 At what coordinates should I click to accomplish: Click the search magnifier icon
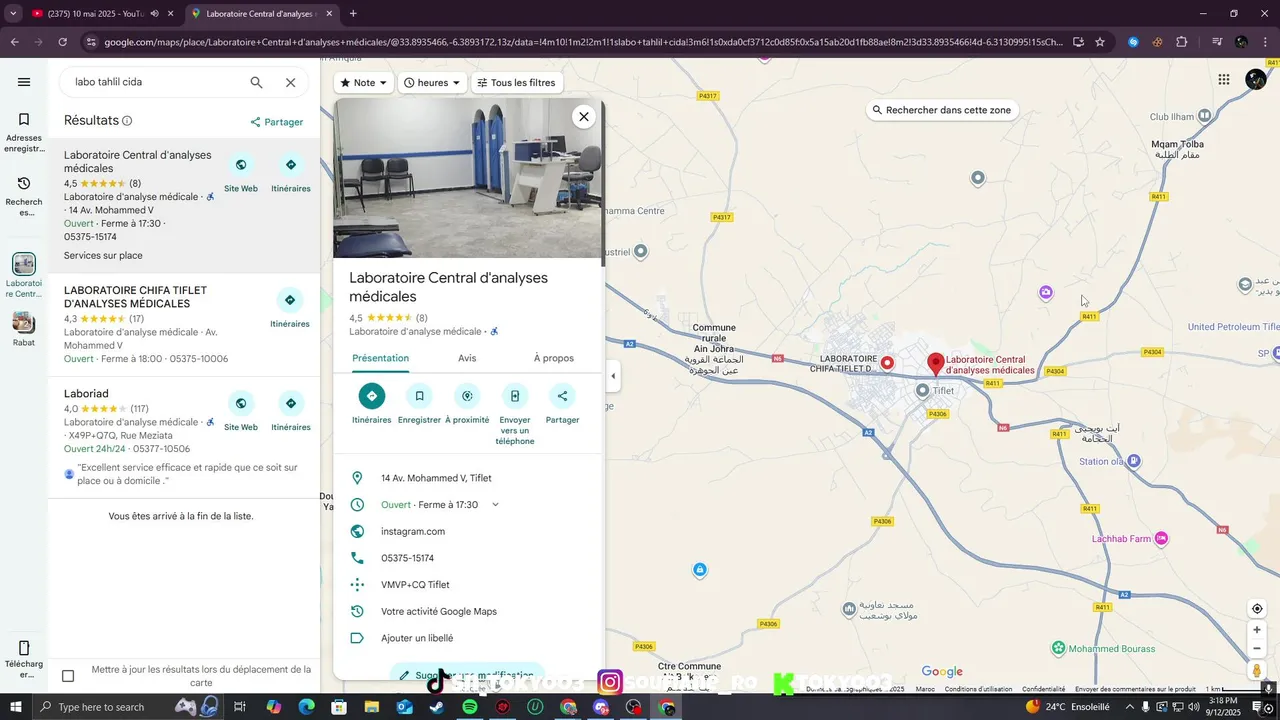[x=256, y=82]
